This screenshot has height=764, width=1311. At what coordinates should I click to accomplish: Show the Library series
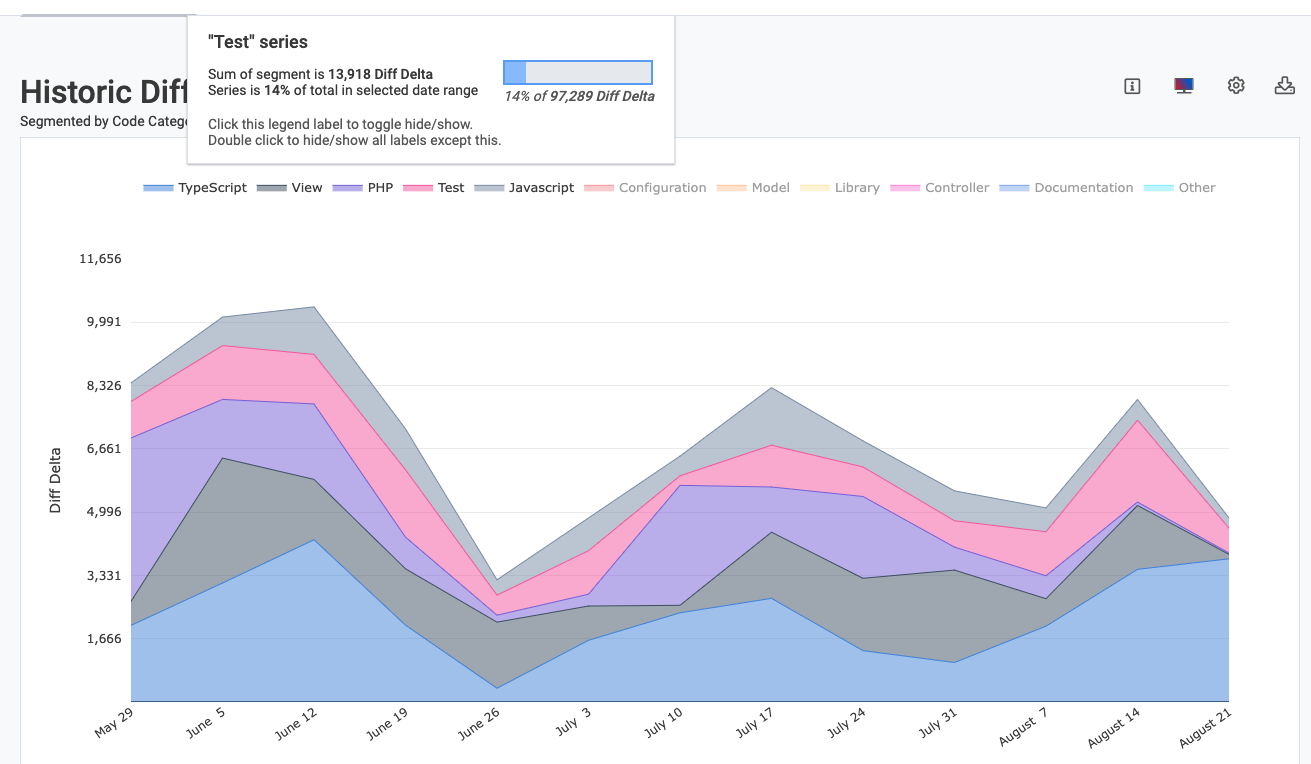[x=857, y=188]
